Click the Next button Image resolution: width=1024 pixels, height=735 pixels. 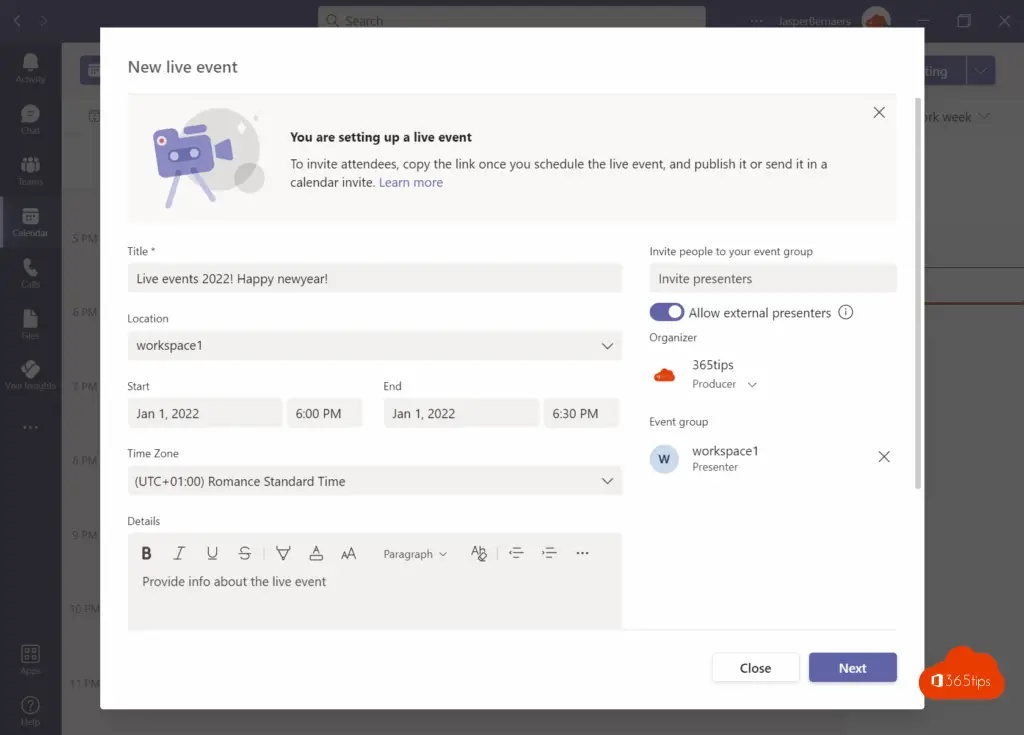coord(852,668)
